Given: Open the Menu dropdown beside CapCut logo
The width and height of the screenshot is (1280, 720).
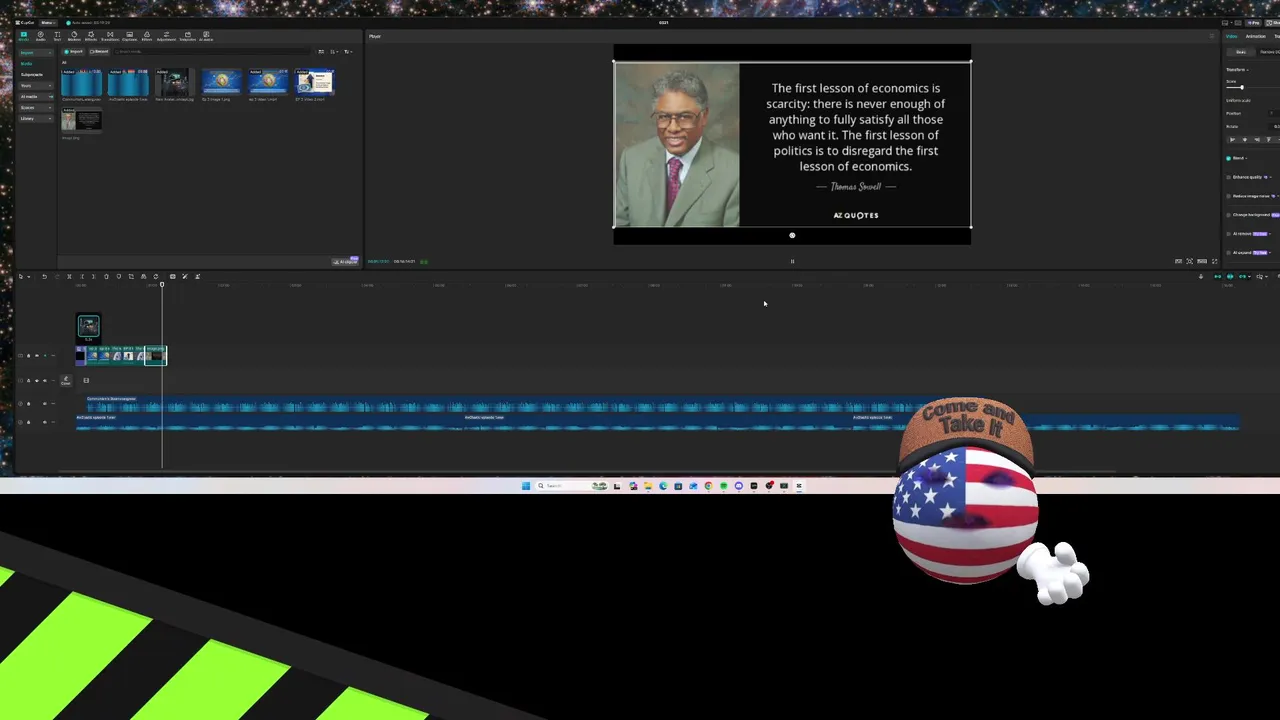Looking at the screenshot, I should coord(48,23).
